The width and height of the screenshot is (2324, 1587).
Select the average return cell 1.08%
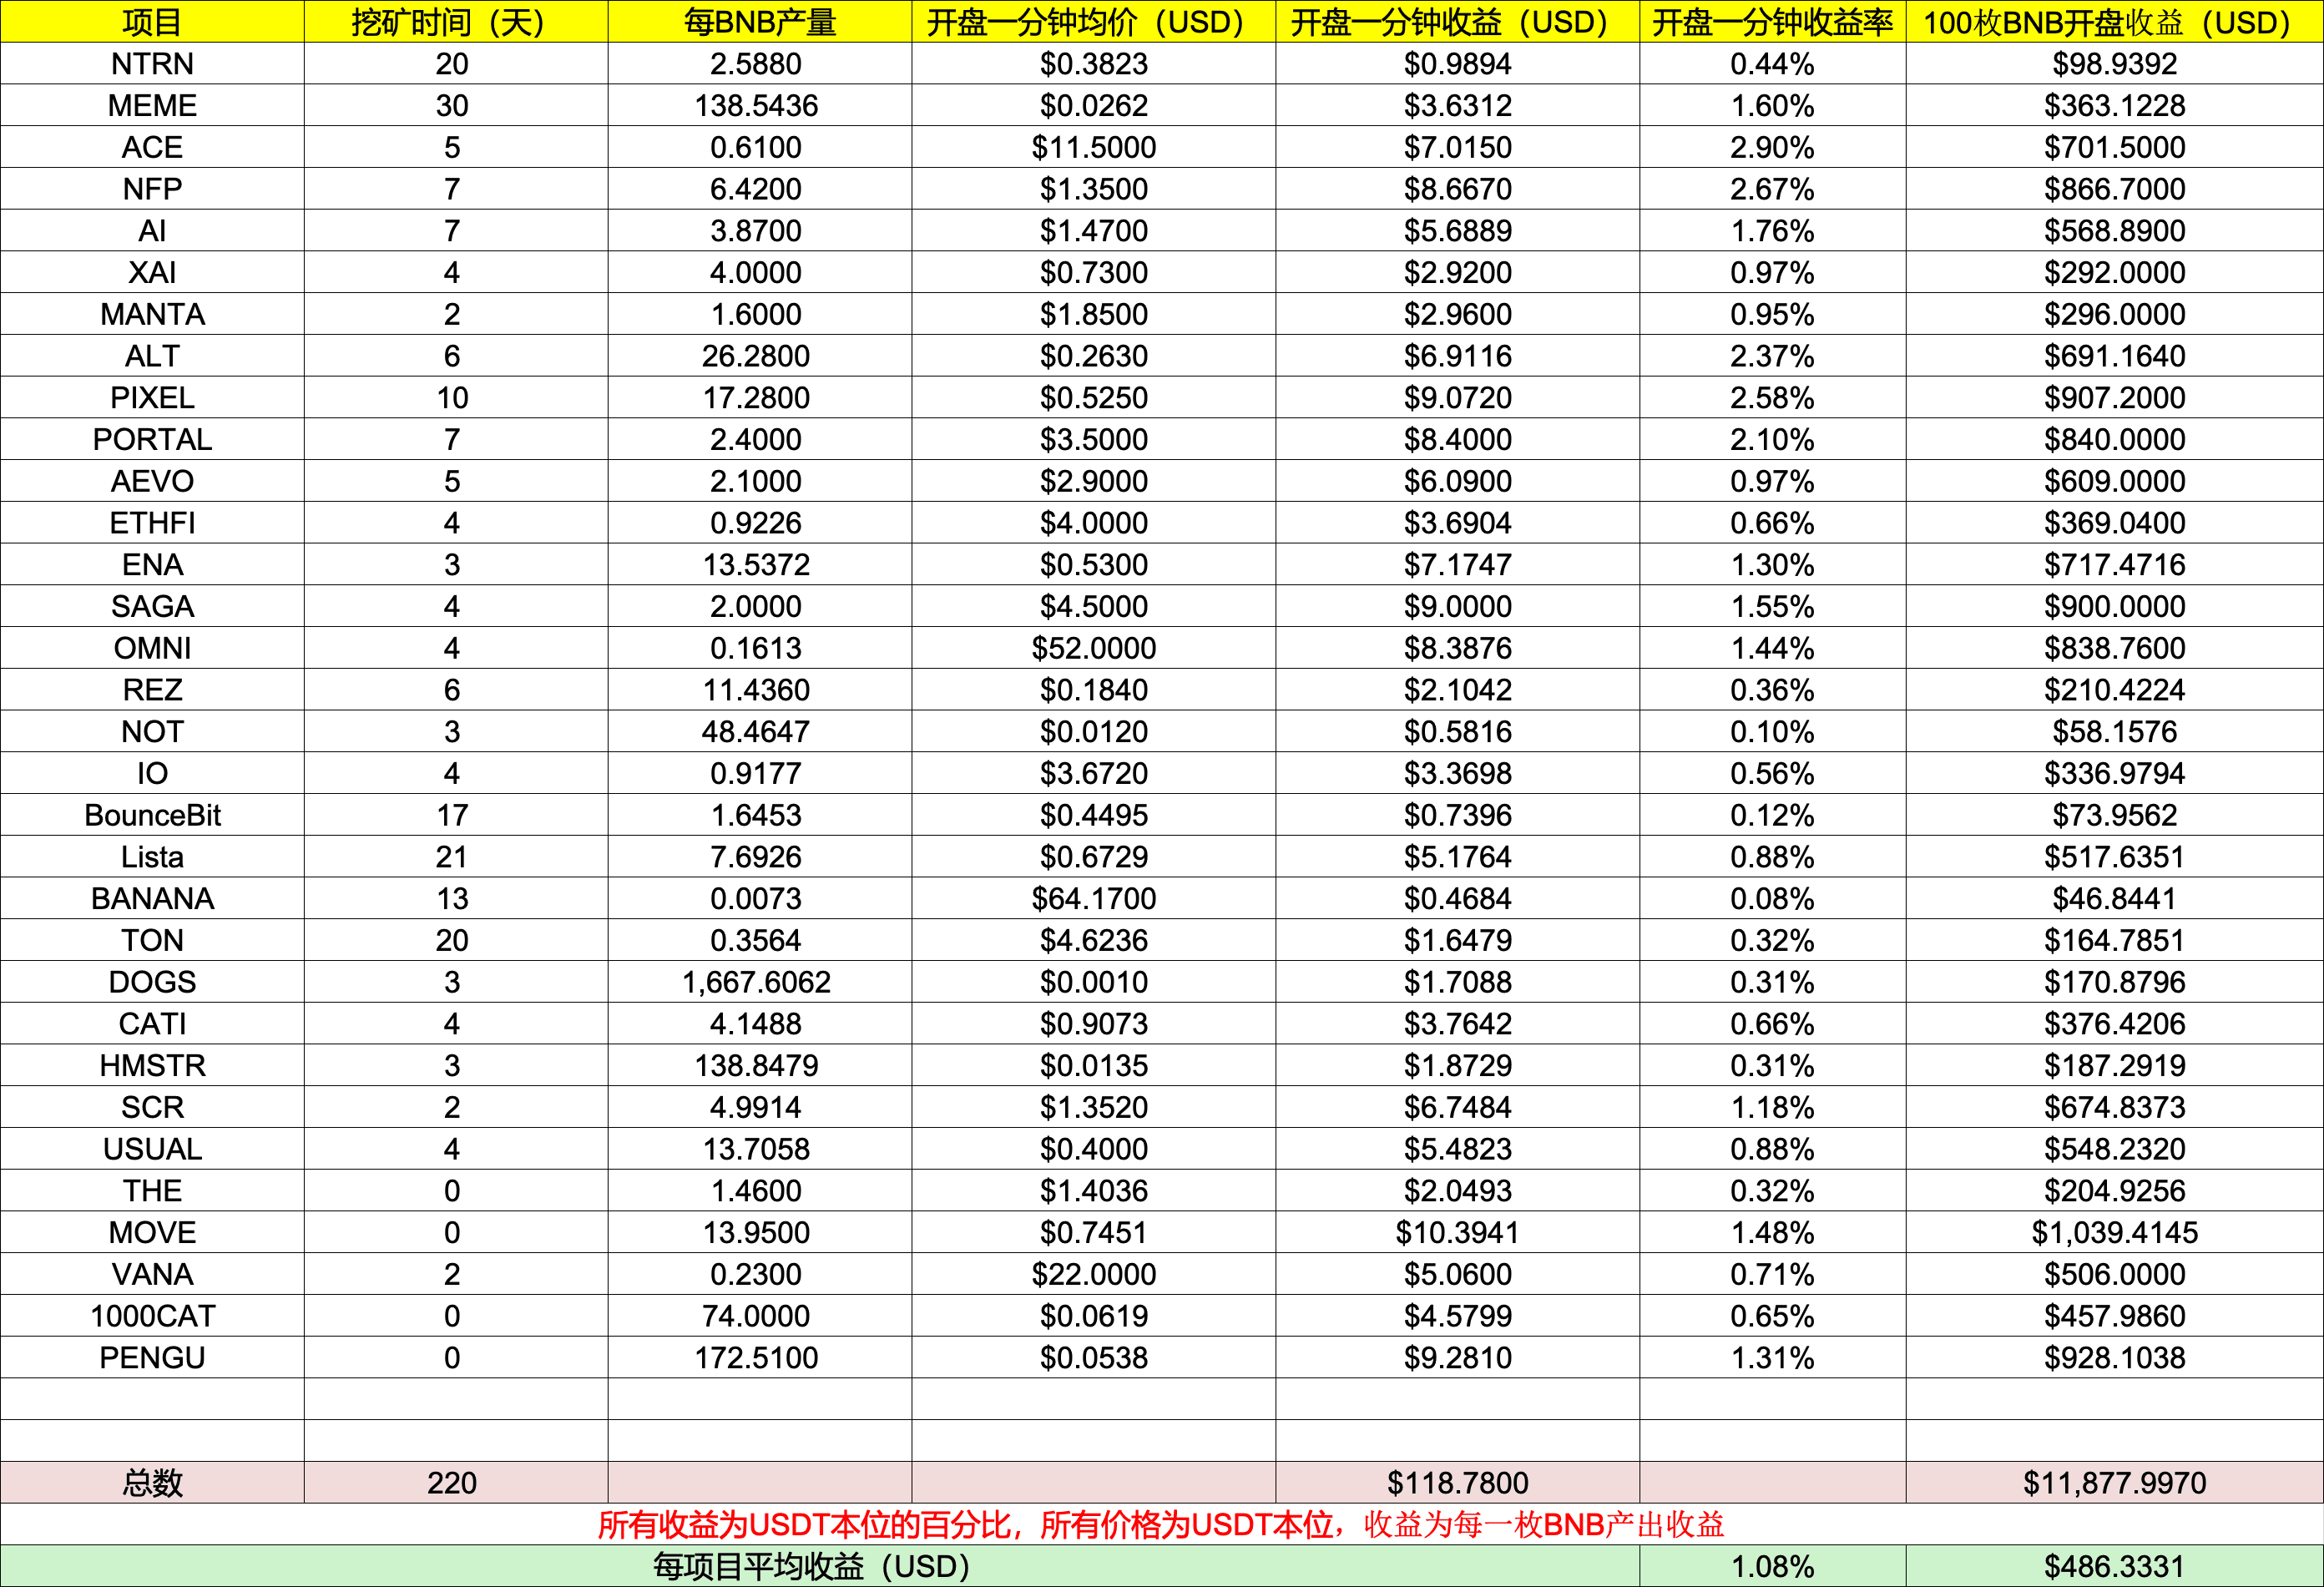1771,1567
